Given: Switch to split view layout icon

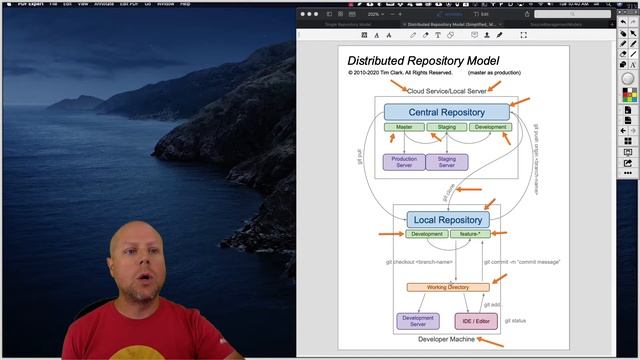Looking at the screenshot, I should [352, 14].
